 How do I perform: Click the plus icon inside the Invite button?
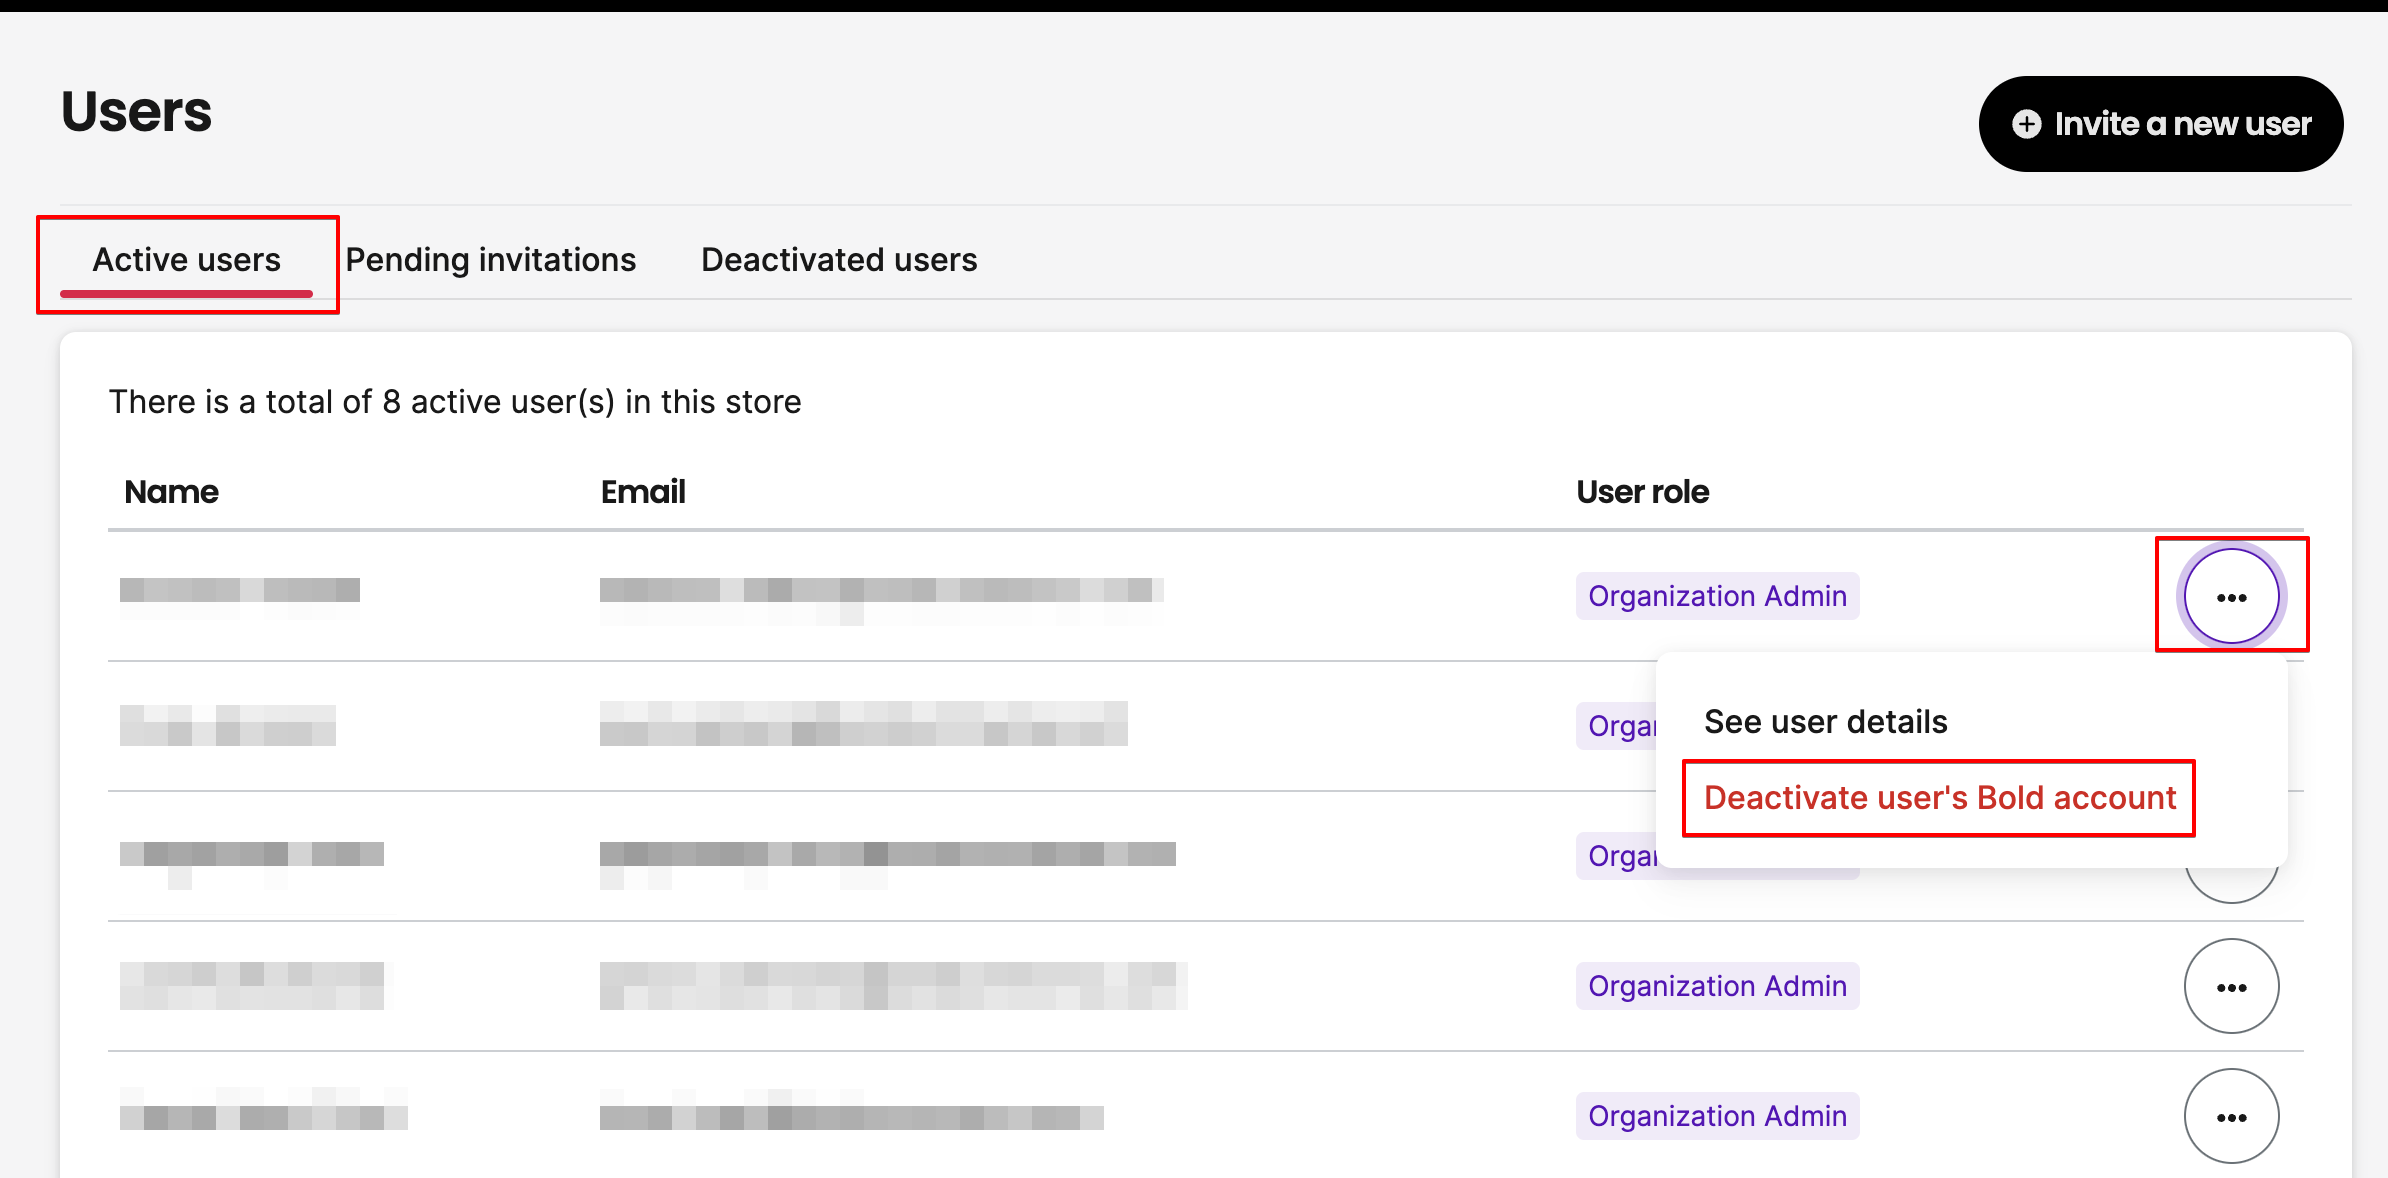click(2025, 123)
